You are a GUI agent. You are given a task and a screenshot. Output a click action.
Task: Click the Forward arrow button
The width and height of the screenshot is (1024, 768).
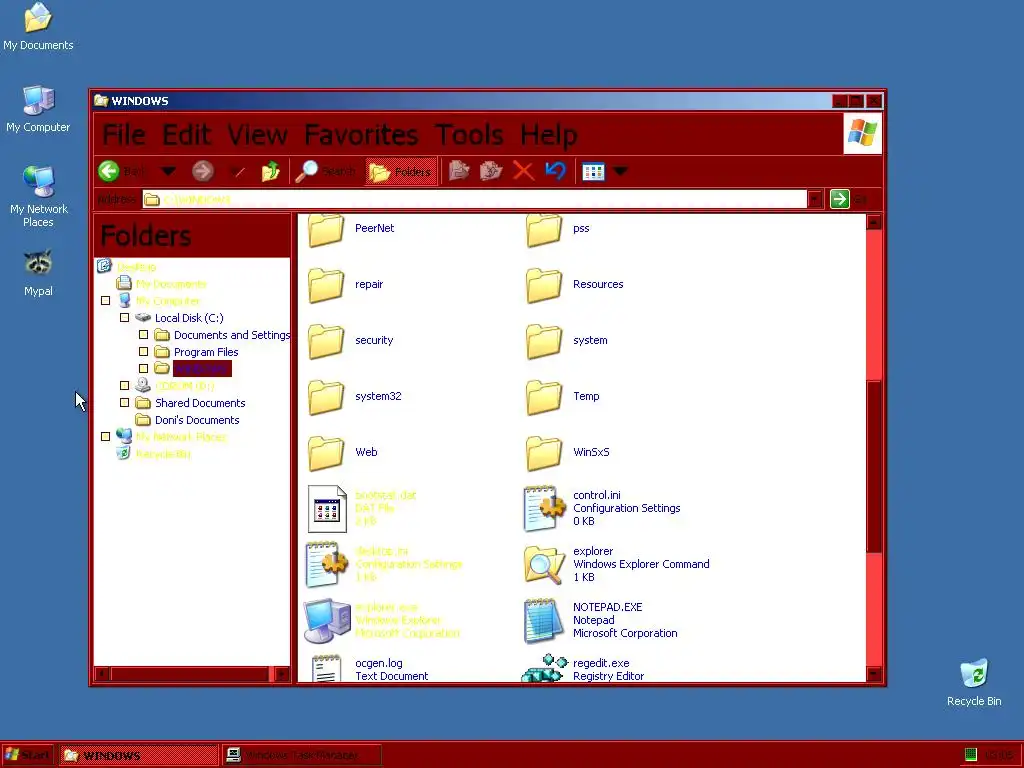203,171
